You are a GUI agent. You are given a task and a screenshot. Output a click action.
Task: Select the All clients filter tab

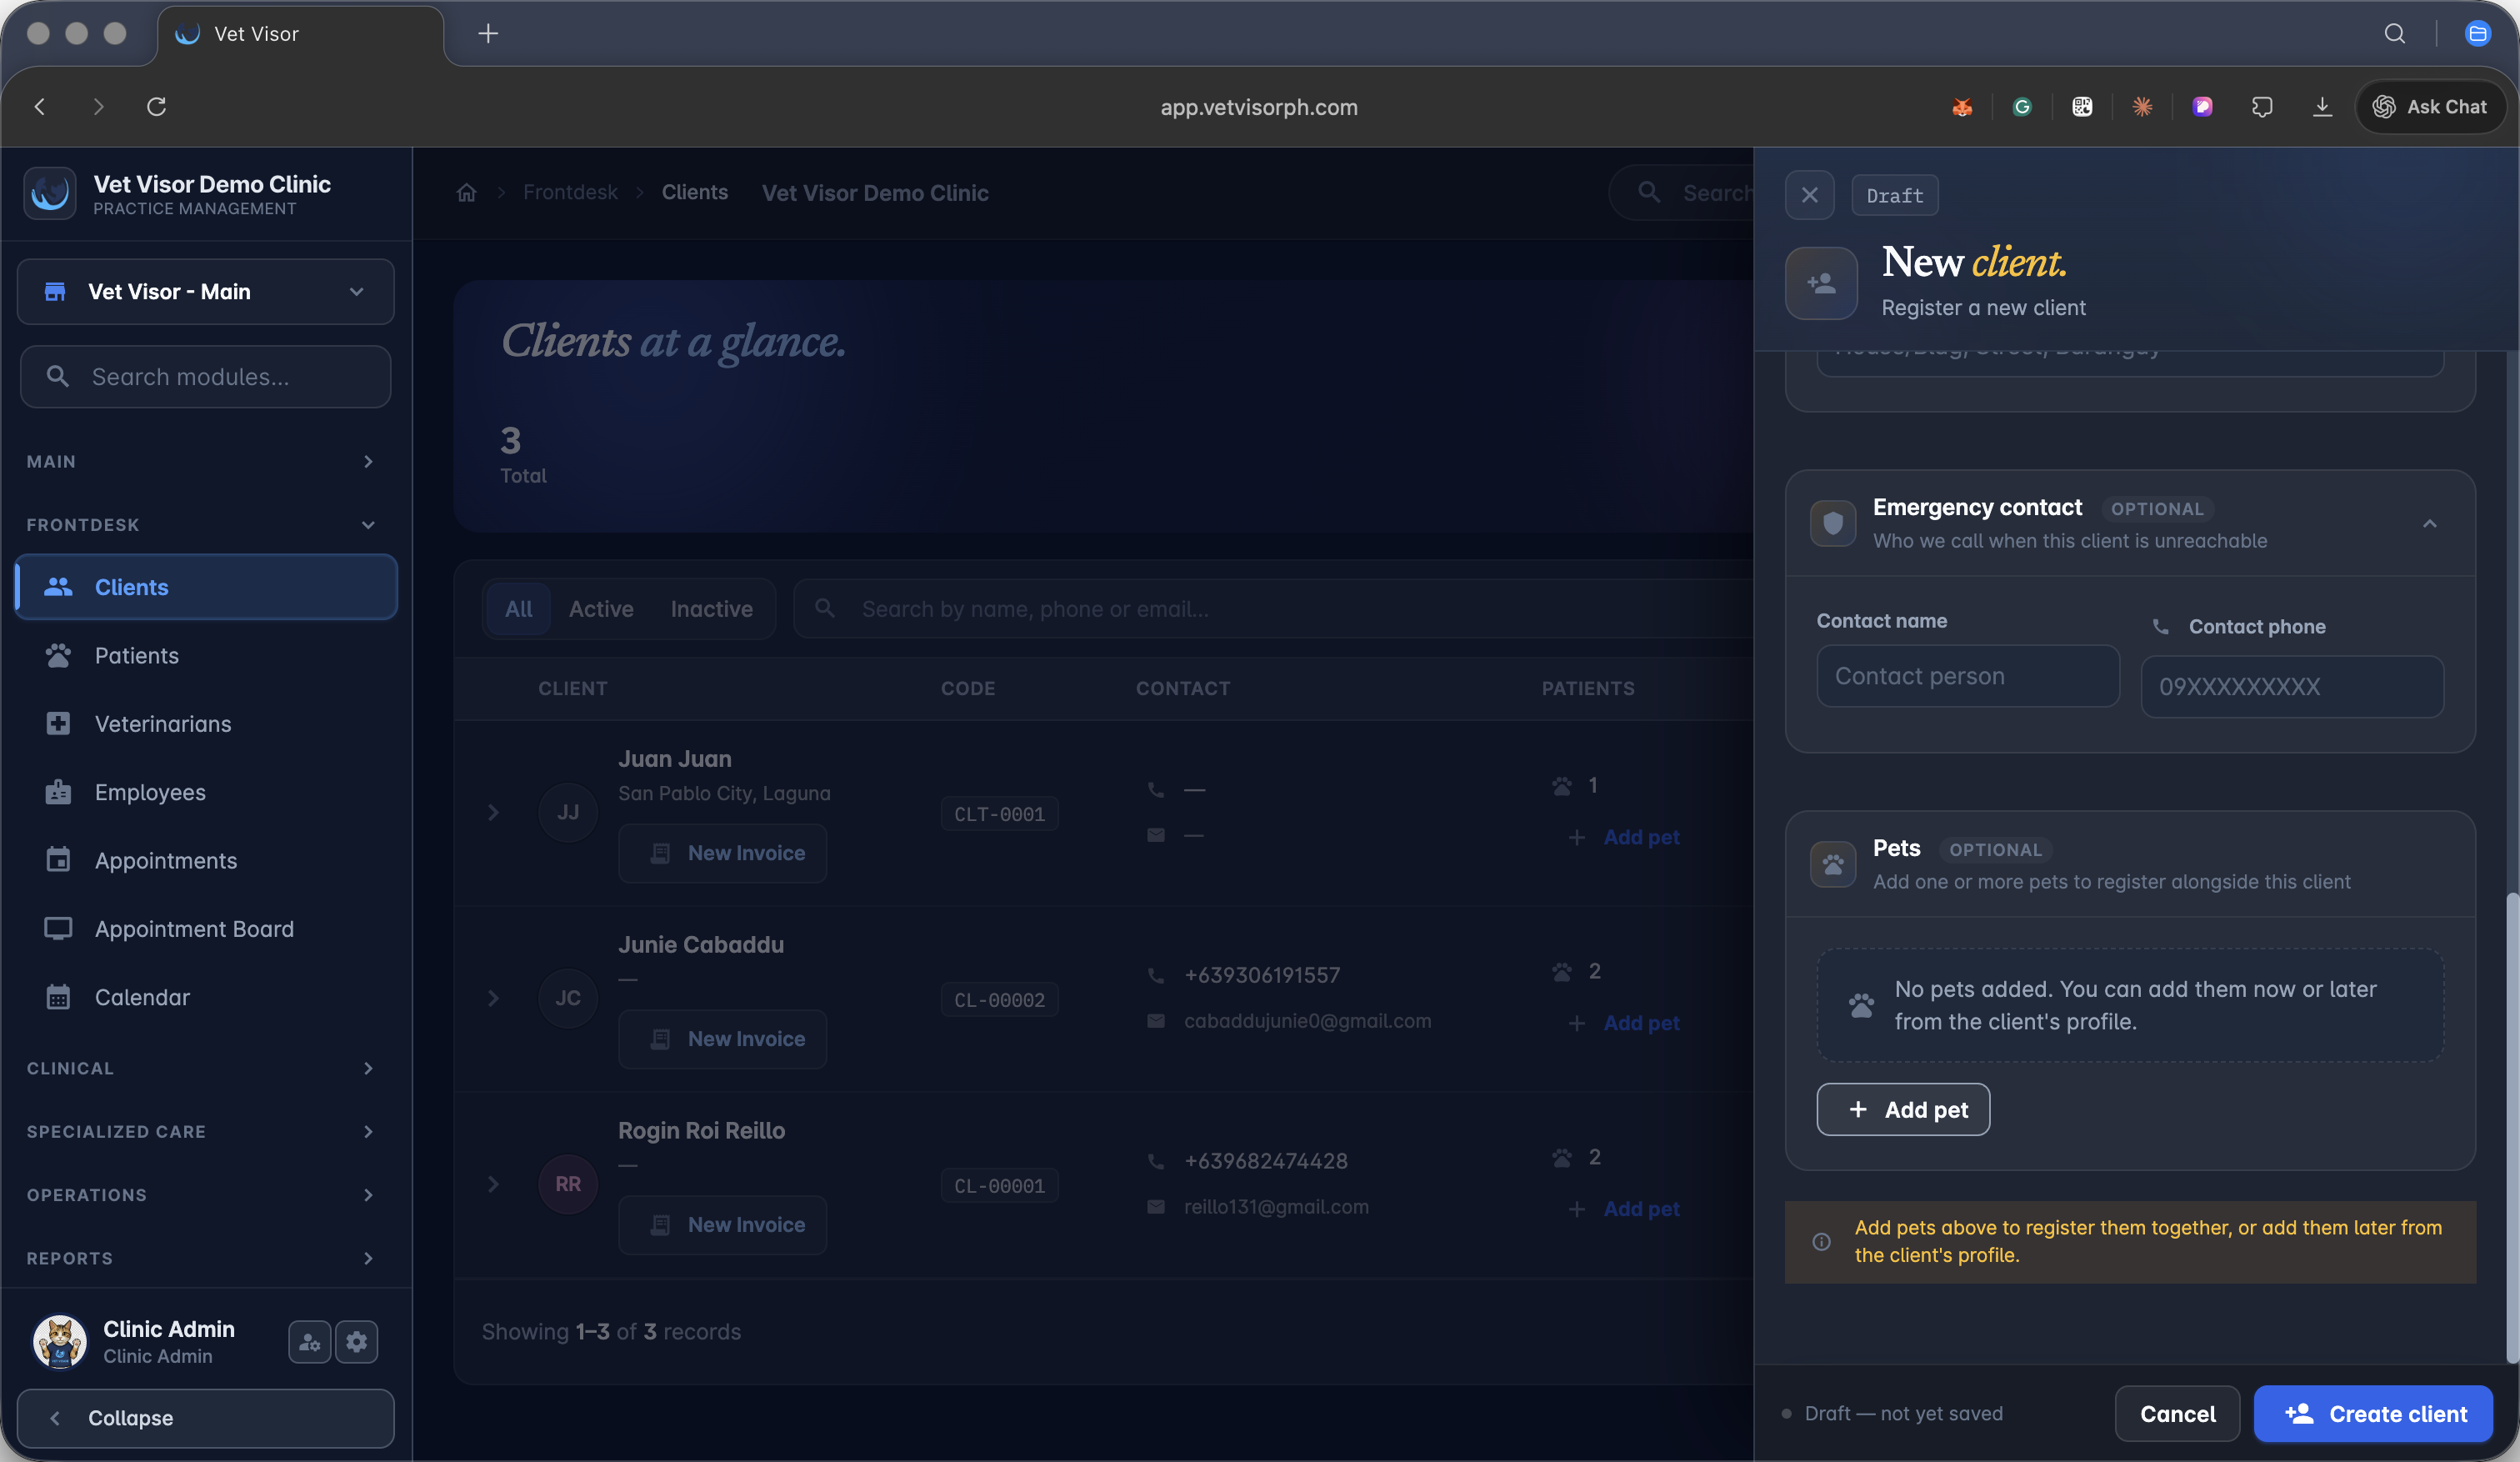[518, 608]
